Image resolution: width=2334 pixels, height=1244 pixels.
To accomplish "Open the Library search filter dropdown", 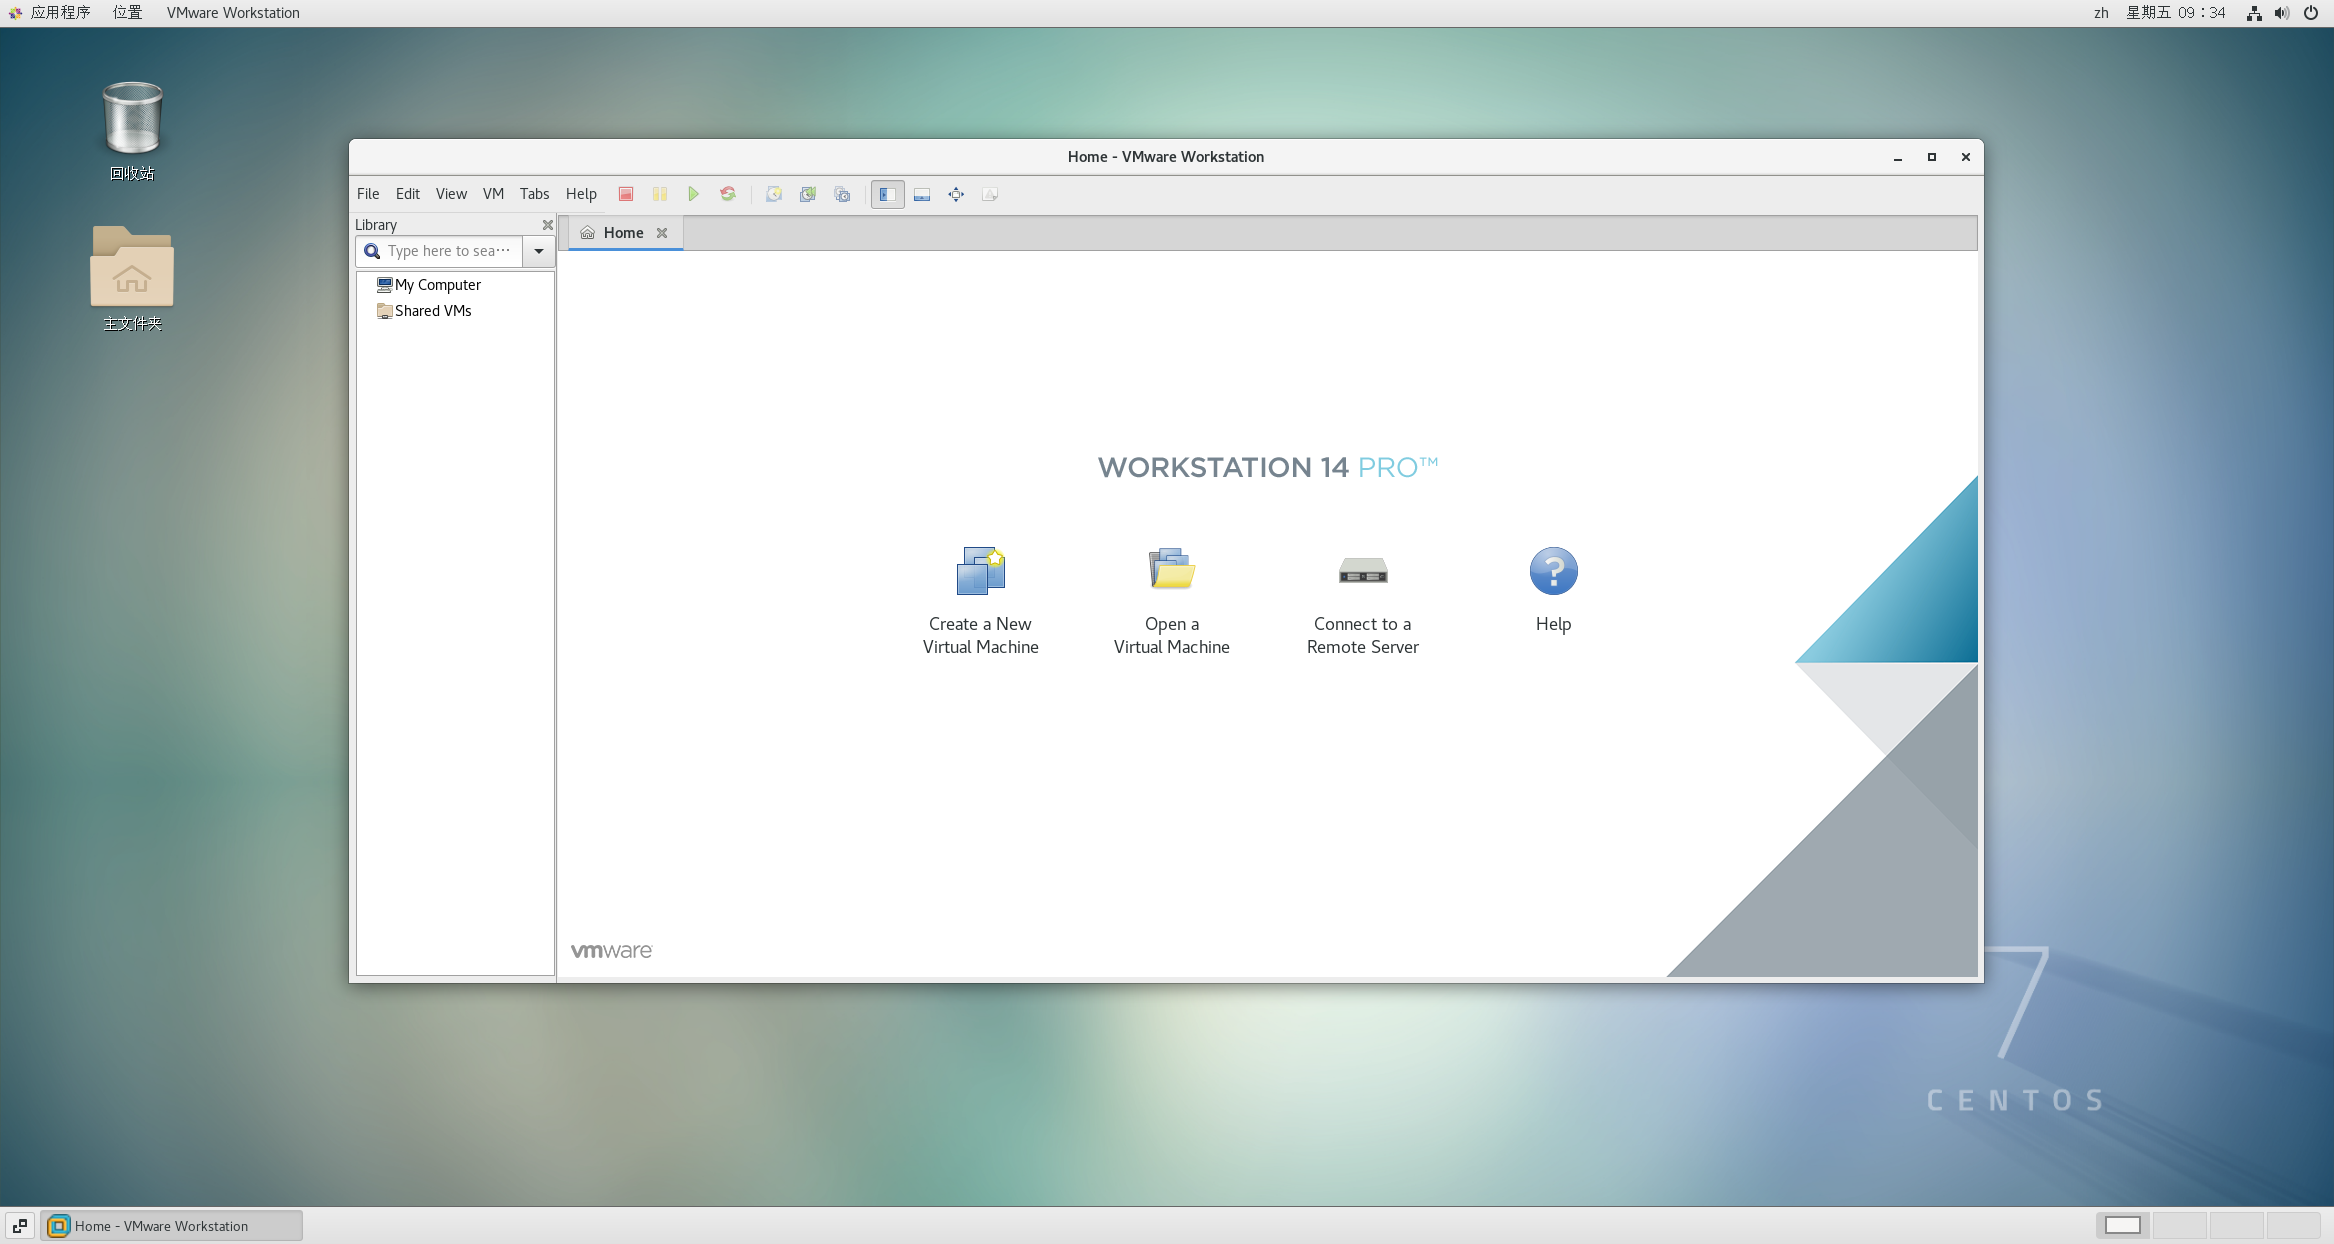I will pyautogui.click(x=539, y=251).
